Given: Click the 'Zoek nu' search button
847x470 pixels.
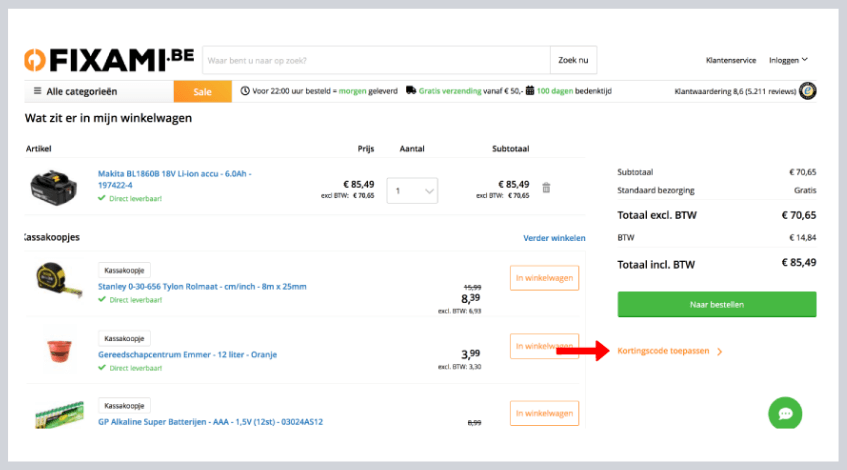Looking at the screenshot, I should (x=573, y=60).
